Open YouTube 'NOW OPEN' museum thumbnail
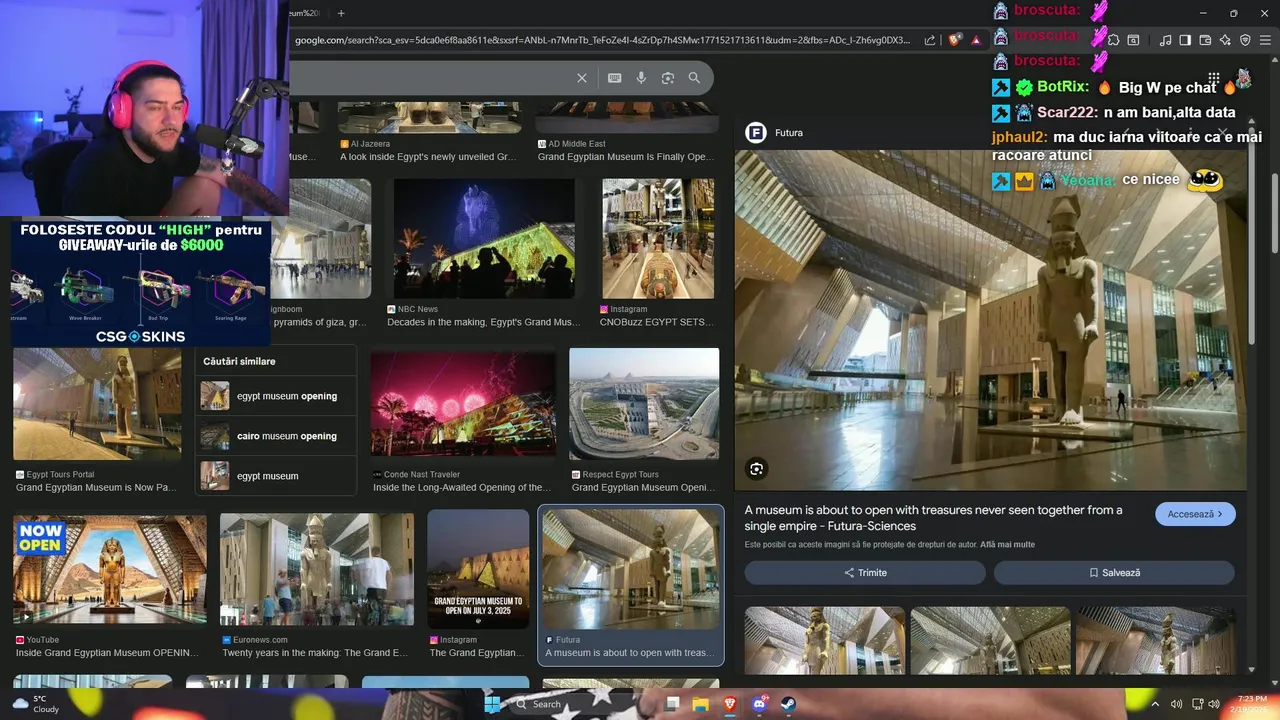This screenshot has width=1280, height=720. 110,569
